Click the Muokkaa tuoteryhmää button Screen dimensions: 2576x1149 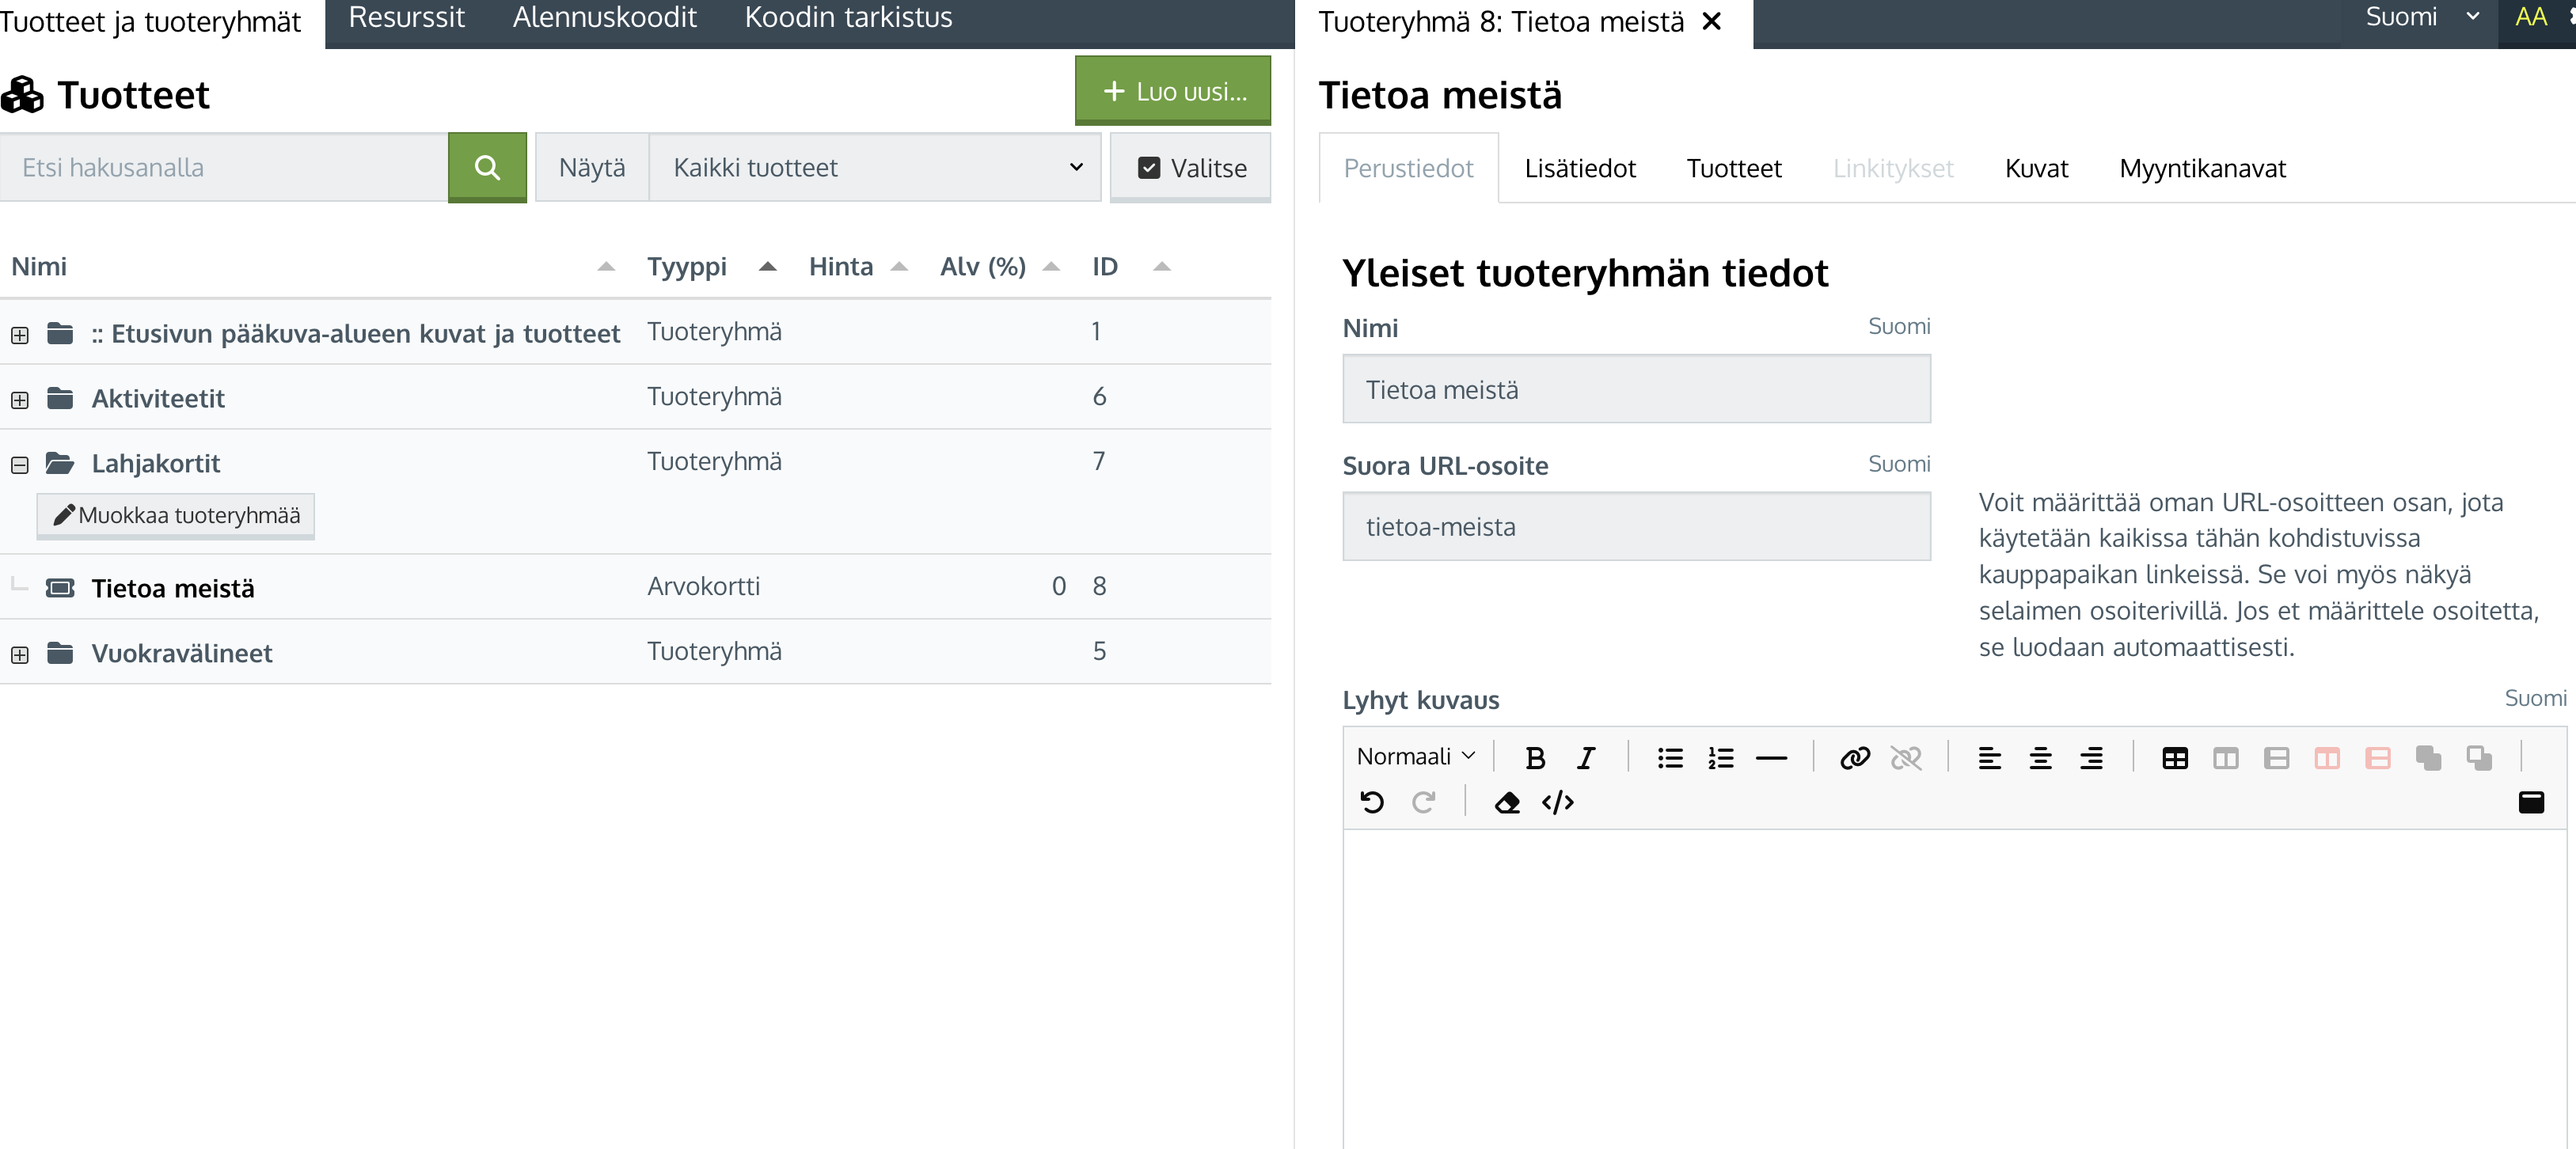tap(176, 516)
